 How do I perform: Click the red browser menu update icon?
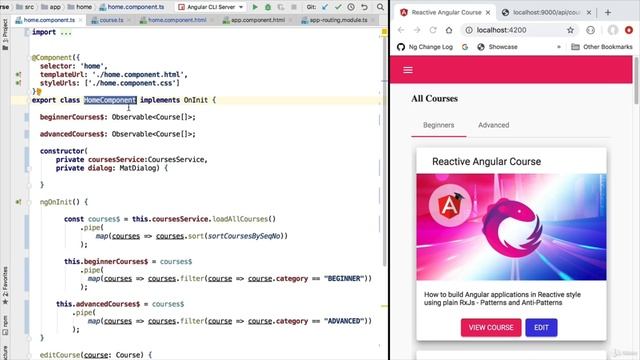[629, 30]
